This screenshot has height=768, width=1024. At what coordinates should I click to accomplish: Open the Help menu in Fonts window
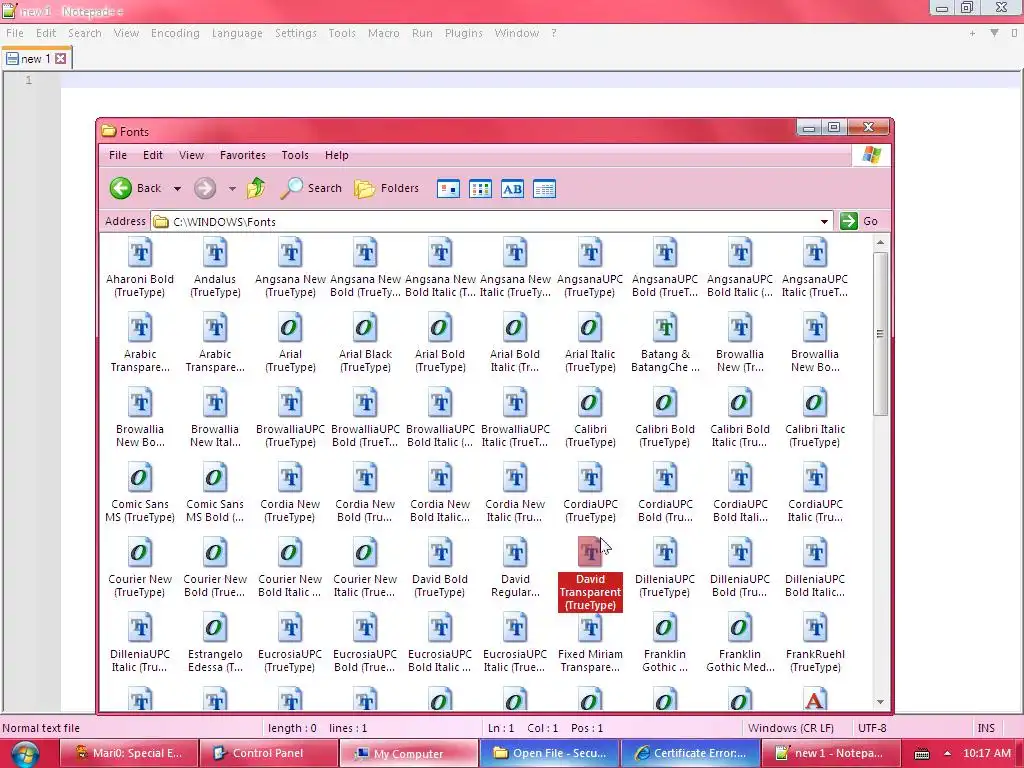point(336,155)
